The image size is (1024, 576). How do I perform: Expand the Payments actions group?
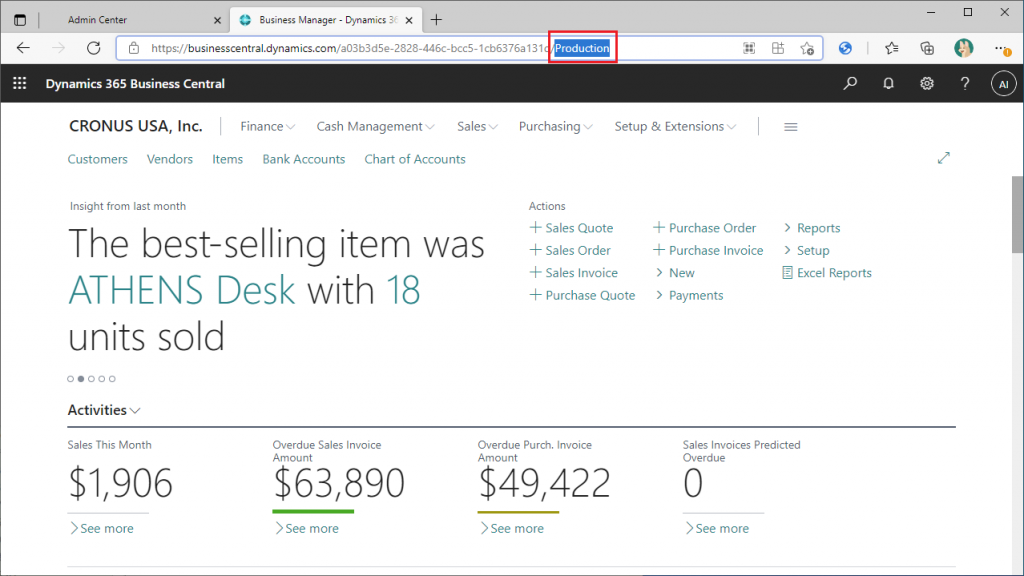[689, 295]
